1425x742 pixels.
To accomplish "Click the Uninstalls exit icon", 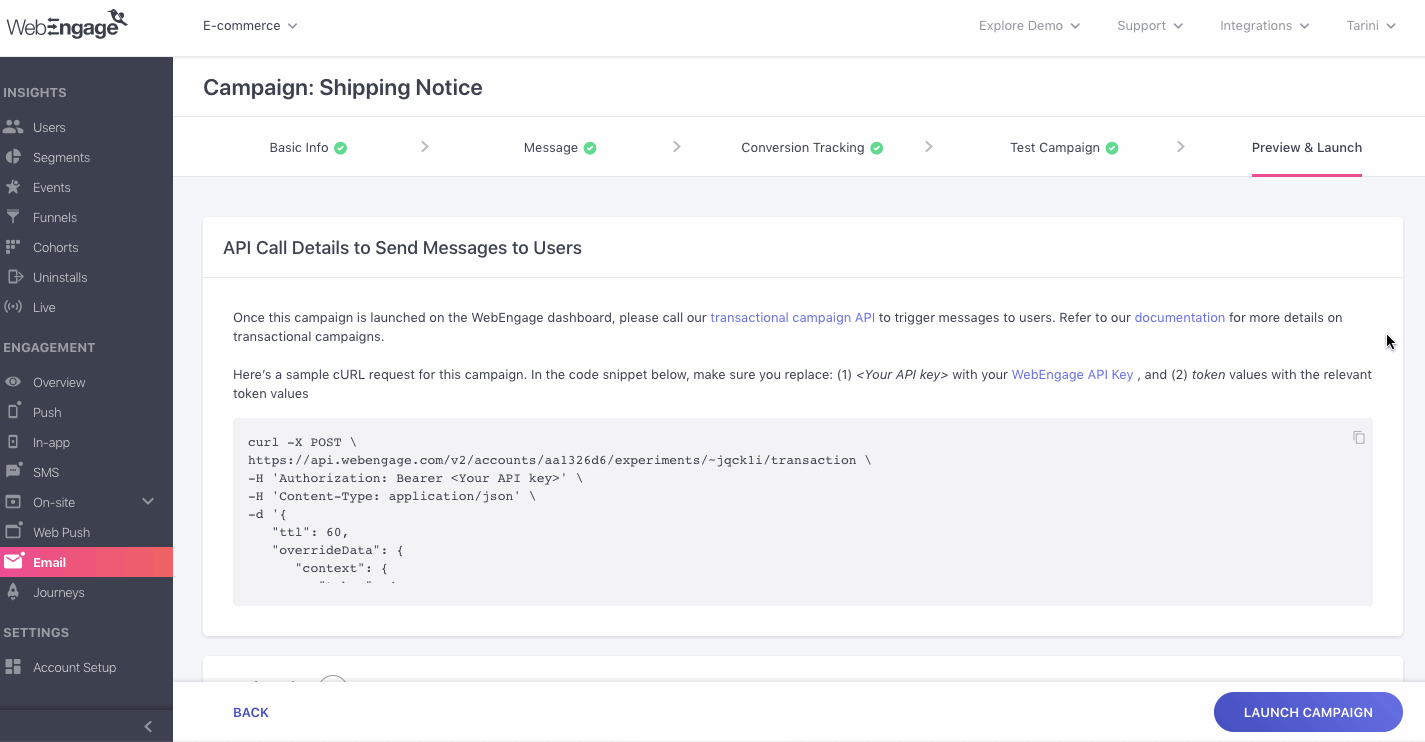I will coord(13,277).
